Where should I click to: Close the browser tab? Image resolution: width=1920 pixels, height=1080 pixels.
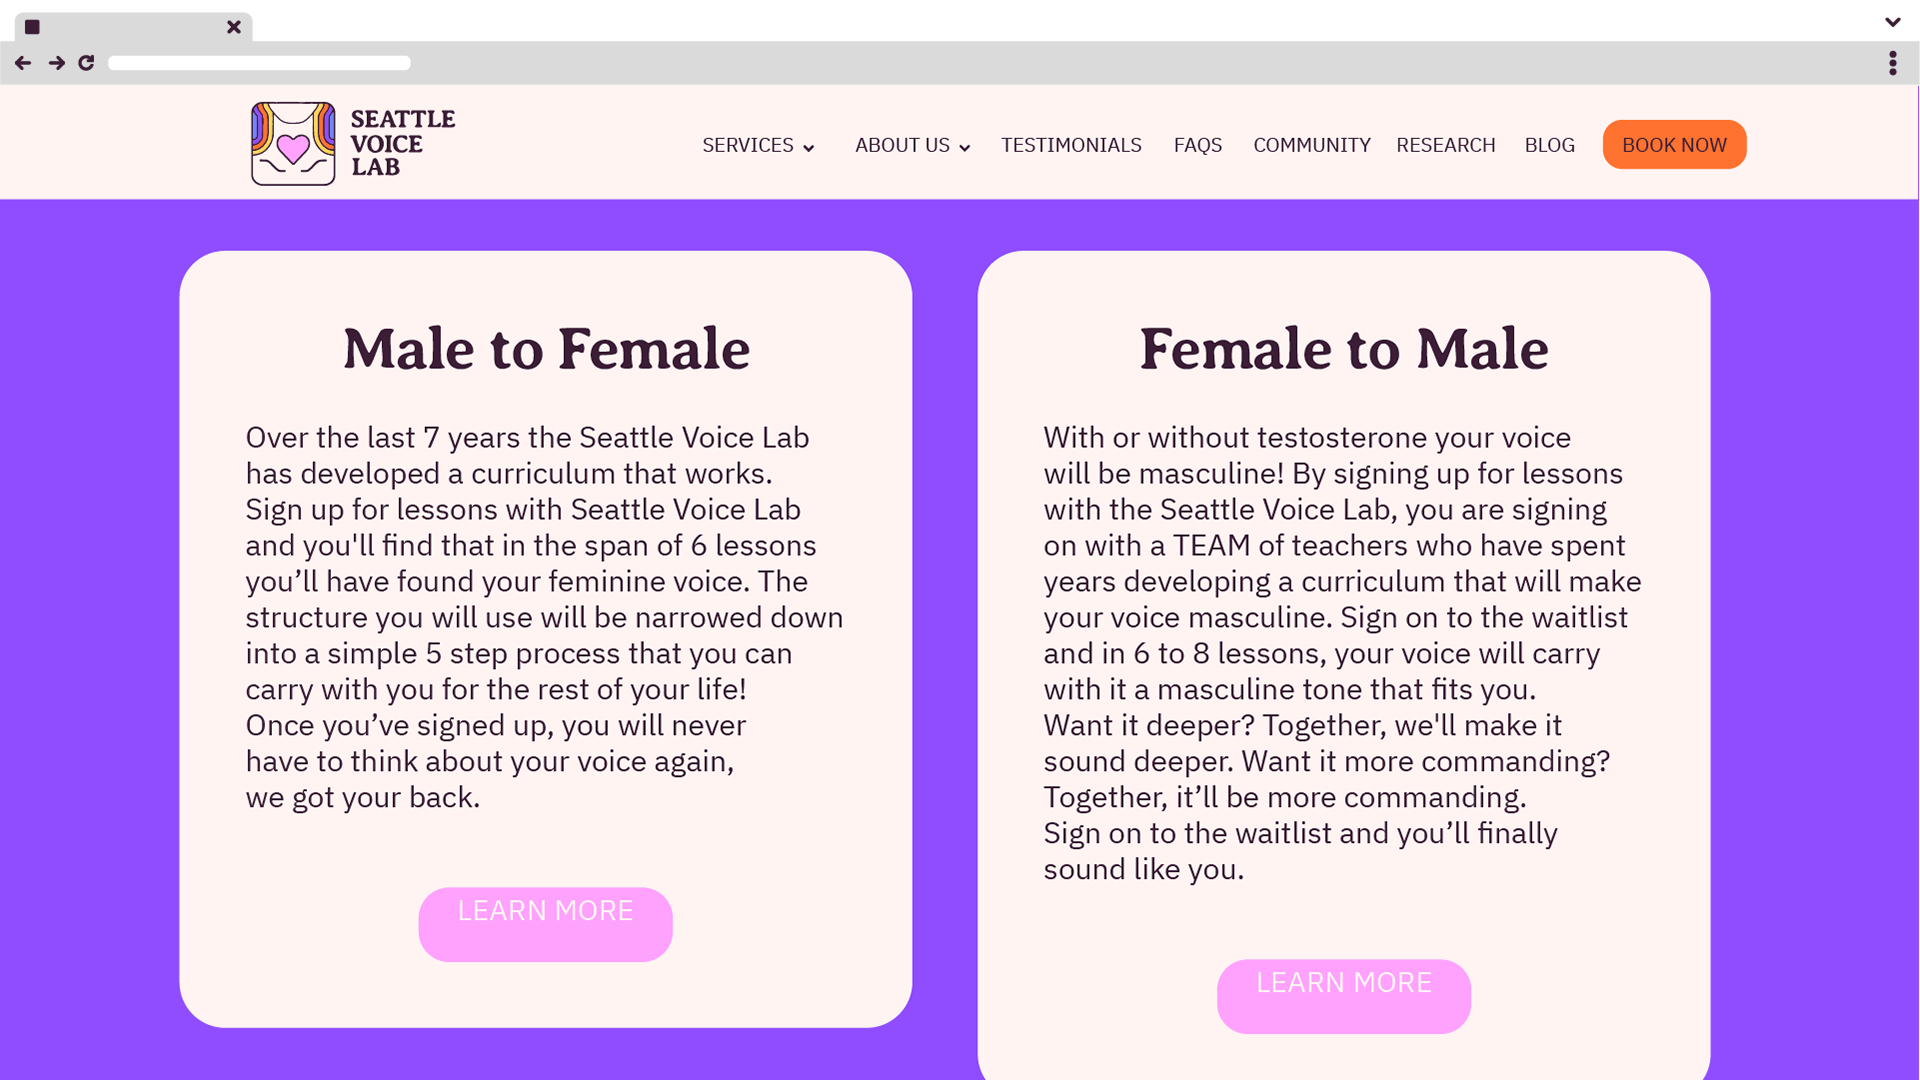(x=234, y=27)
